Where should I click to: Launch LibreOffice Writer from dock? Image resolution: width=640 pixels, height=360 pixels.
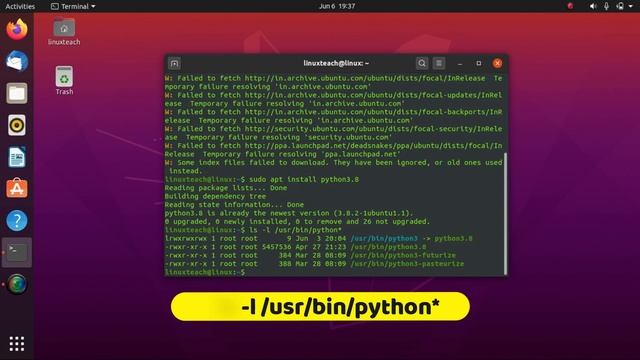[17, 157]
